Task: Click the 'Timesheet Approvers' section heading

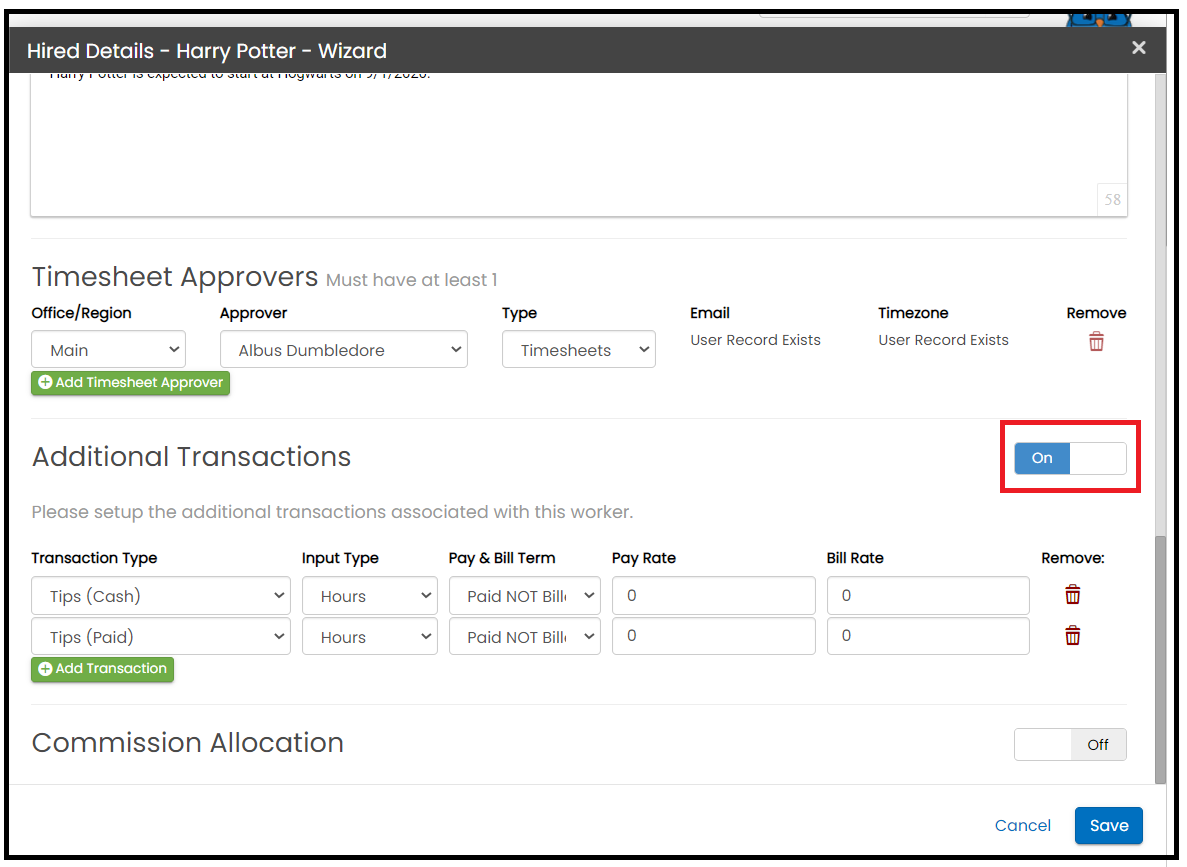Action: (x=175, y=277)
